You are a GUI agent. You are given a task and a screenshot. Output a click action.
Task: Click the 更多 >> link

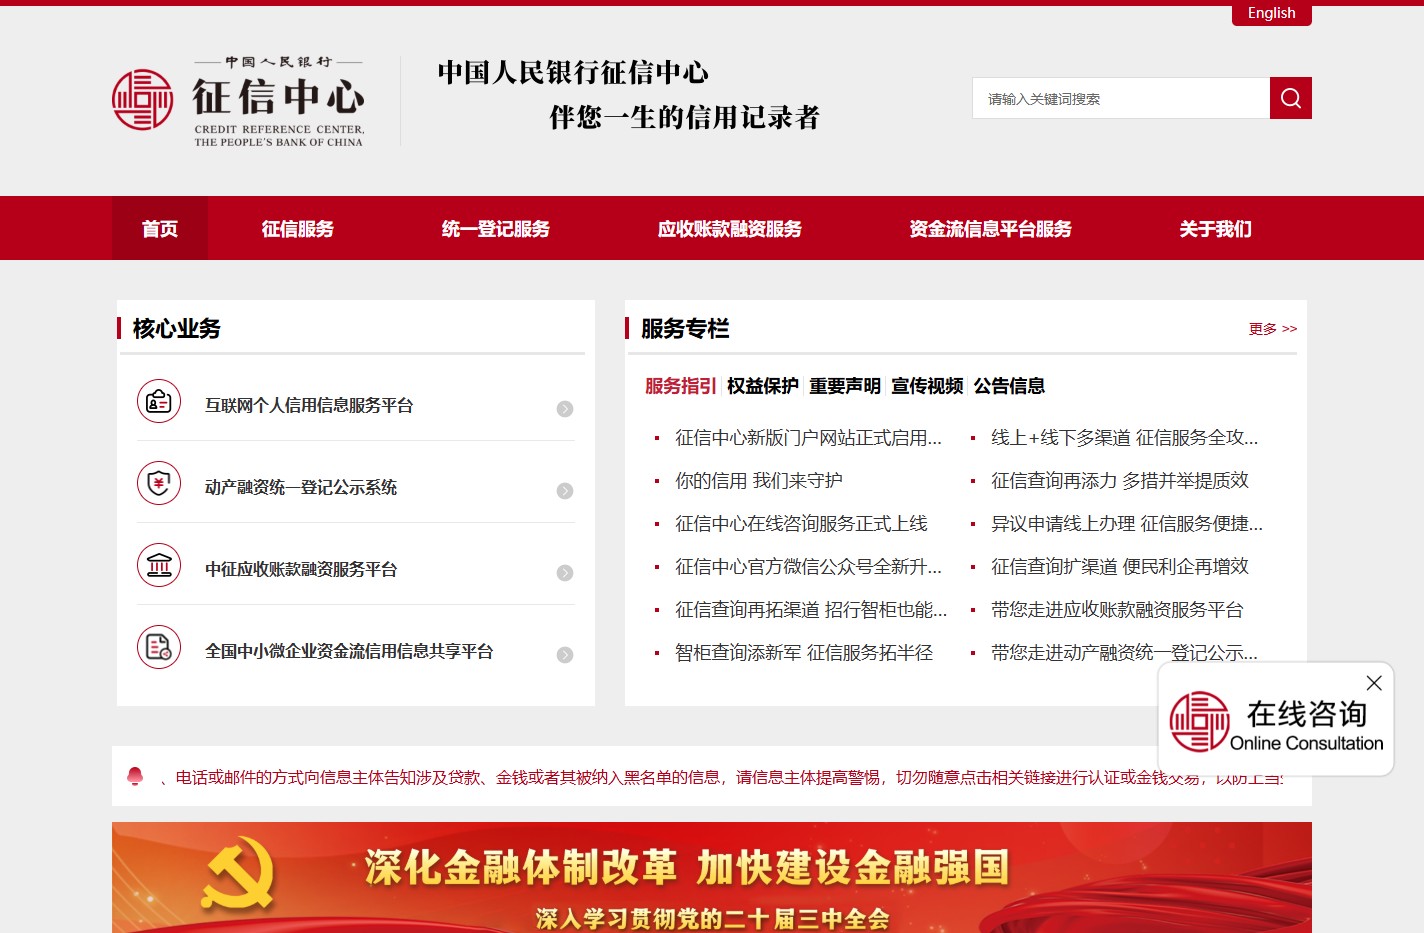pyautogui.click(x=1273, y=329)
